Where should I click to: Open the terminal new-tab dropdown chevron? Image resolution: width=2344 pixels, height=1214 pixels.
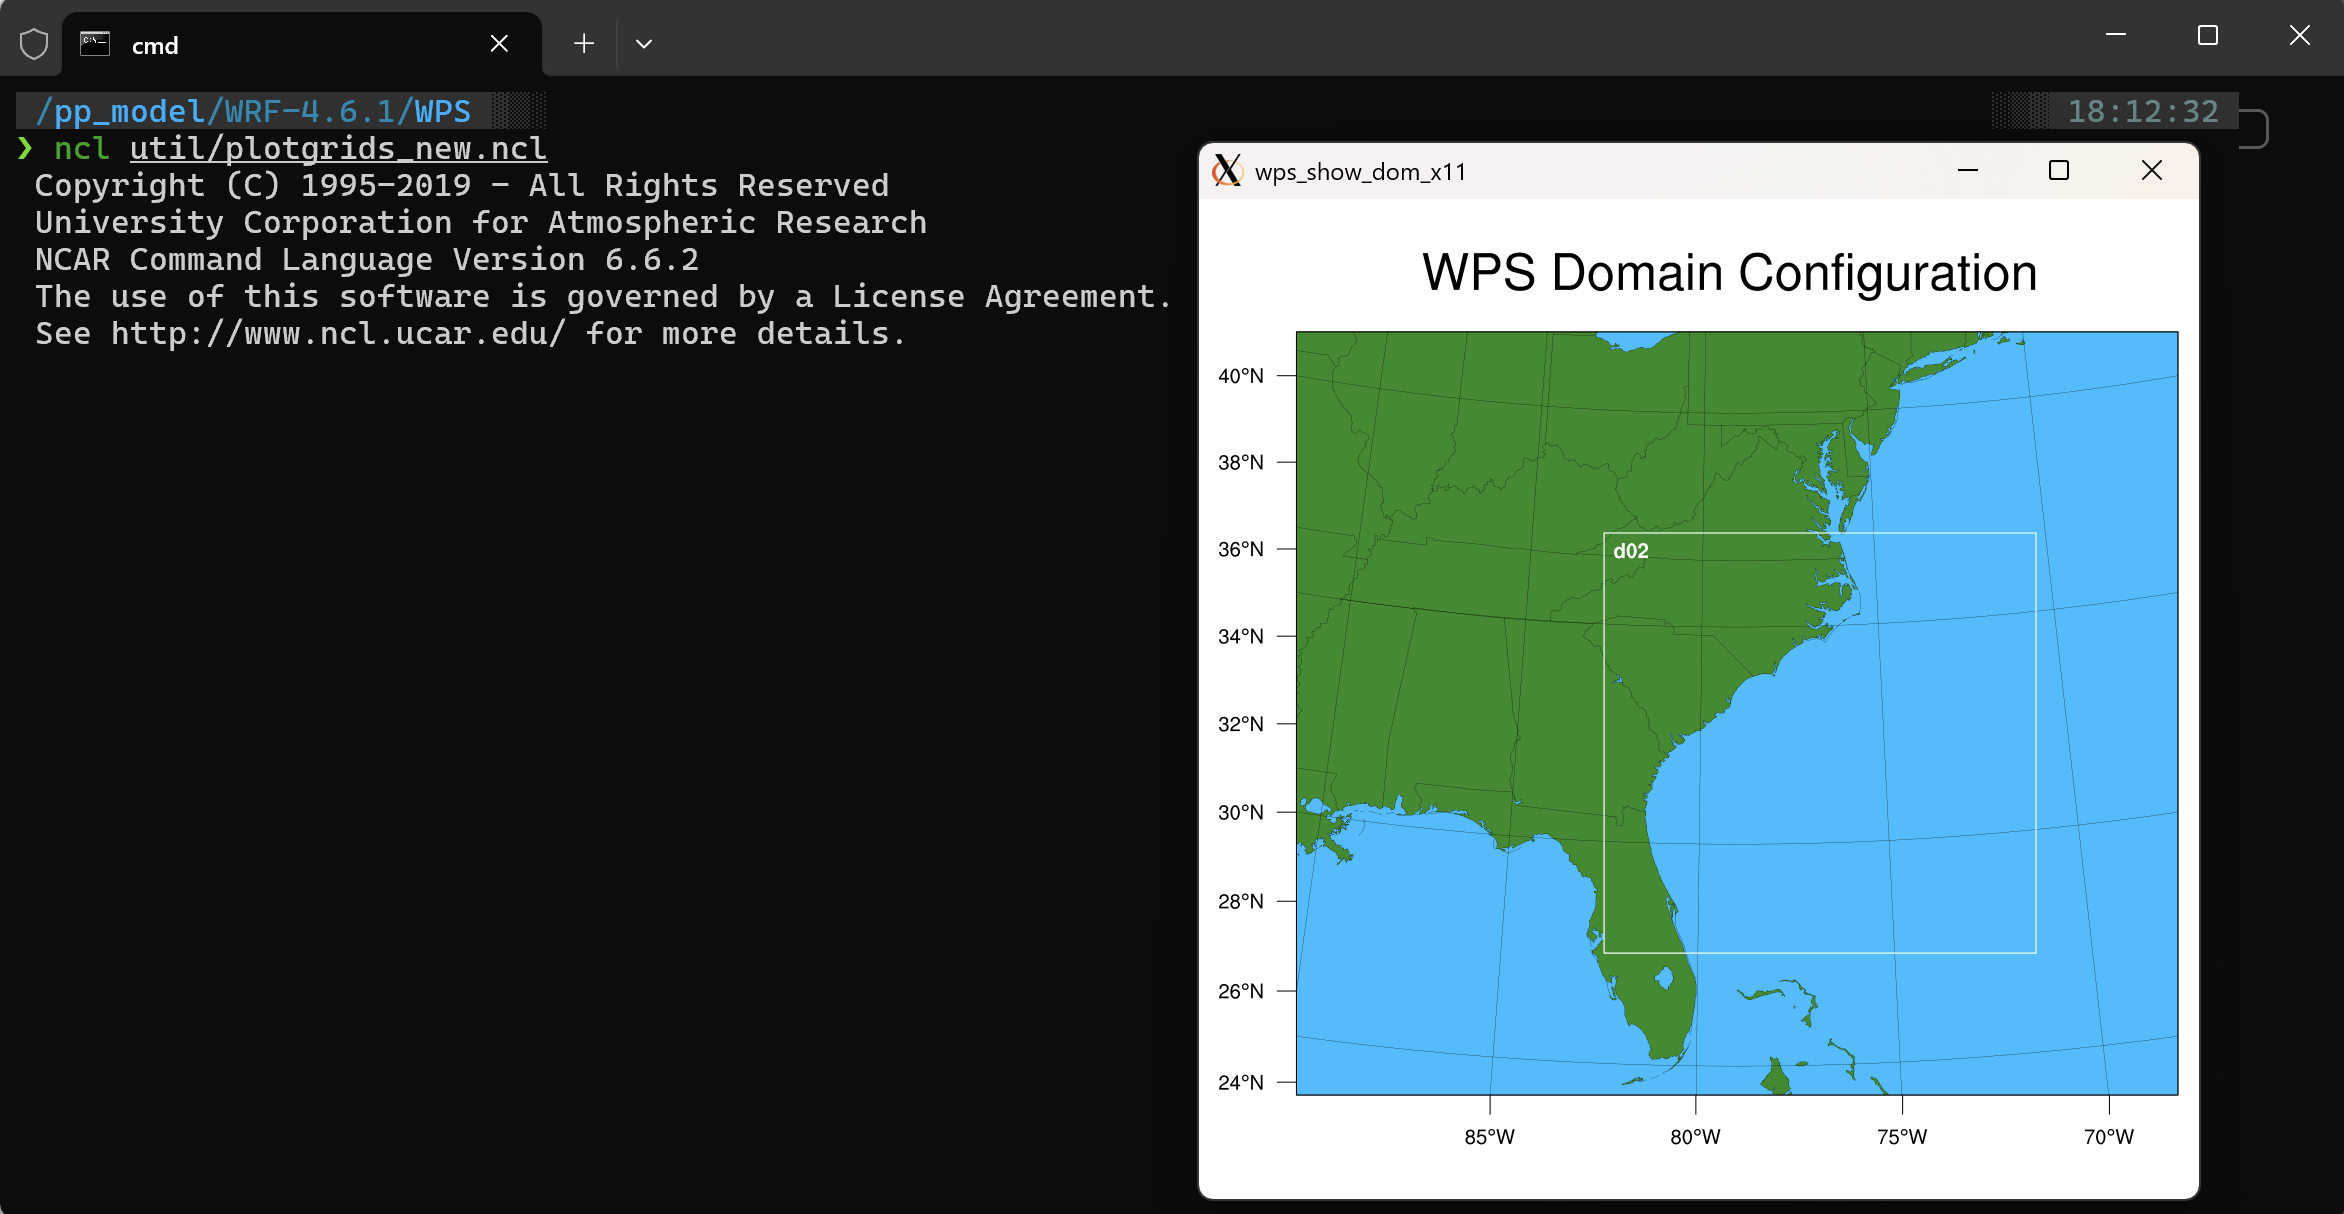pos(645,43)
